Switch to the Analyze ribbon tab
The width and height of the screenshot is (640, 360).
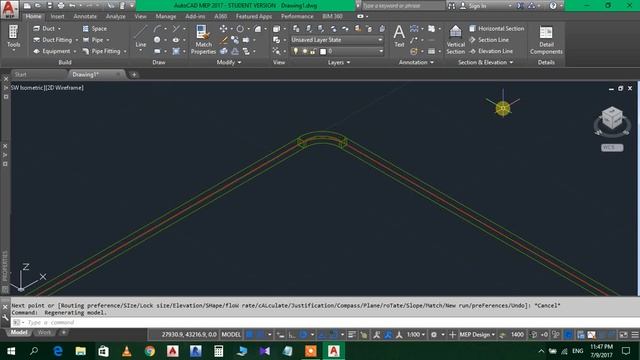[116, 16]
